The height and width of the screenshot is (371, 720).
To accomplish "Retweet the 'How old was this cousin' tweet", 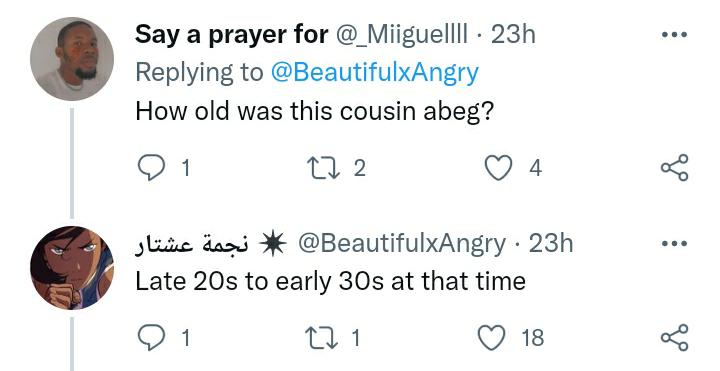I will pos(321,169).
